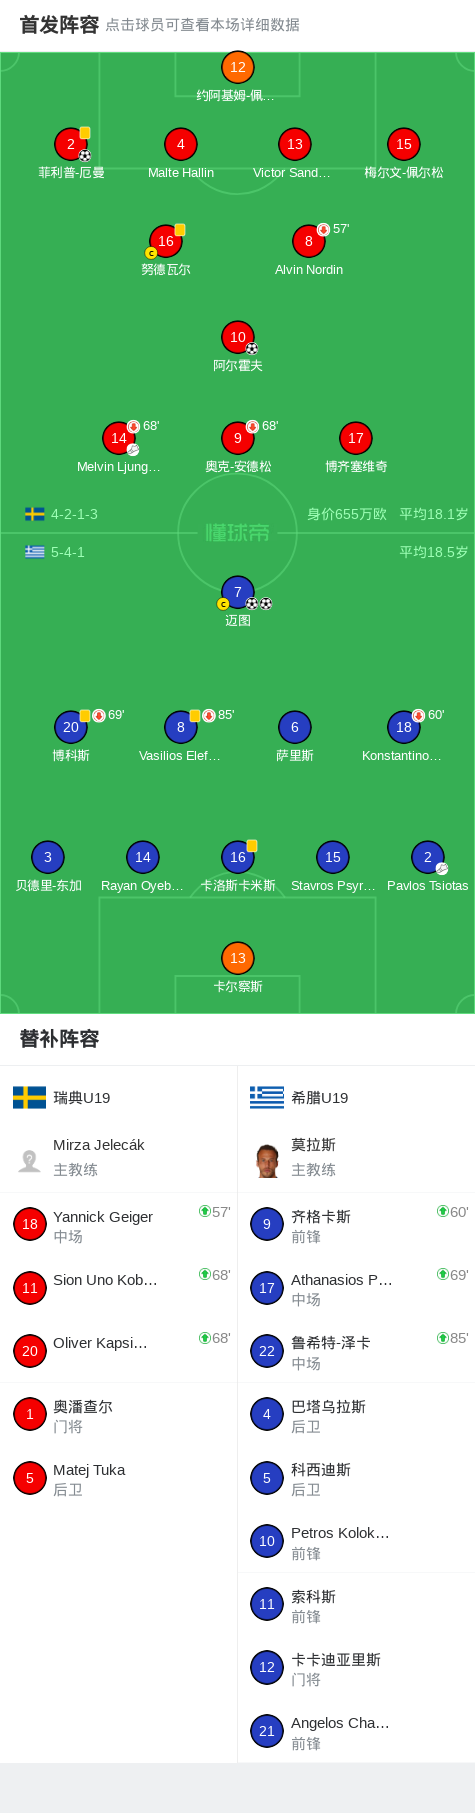The height and width of the screenshot is (1813, 475).
Task: Tap red number 8 Alvin Nordin icon
Action: coord(309,241)
